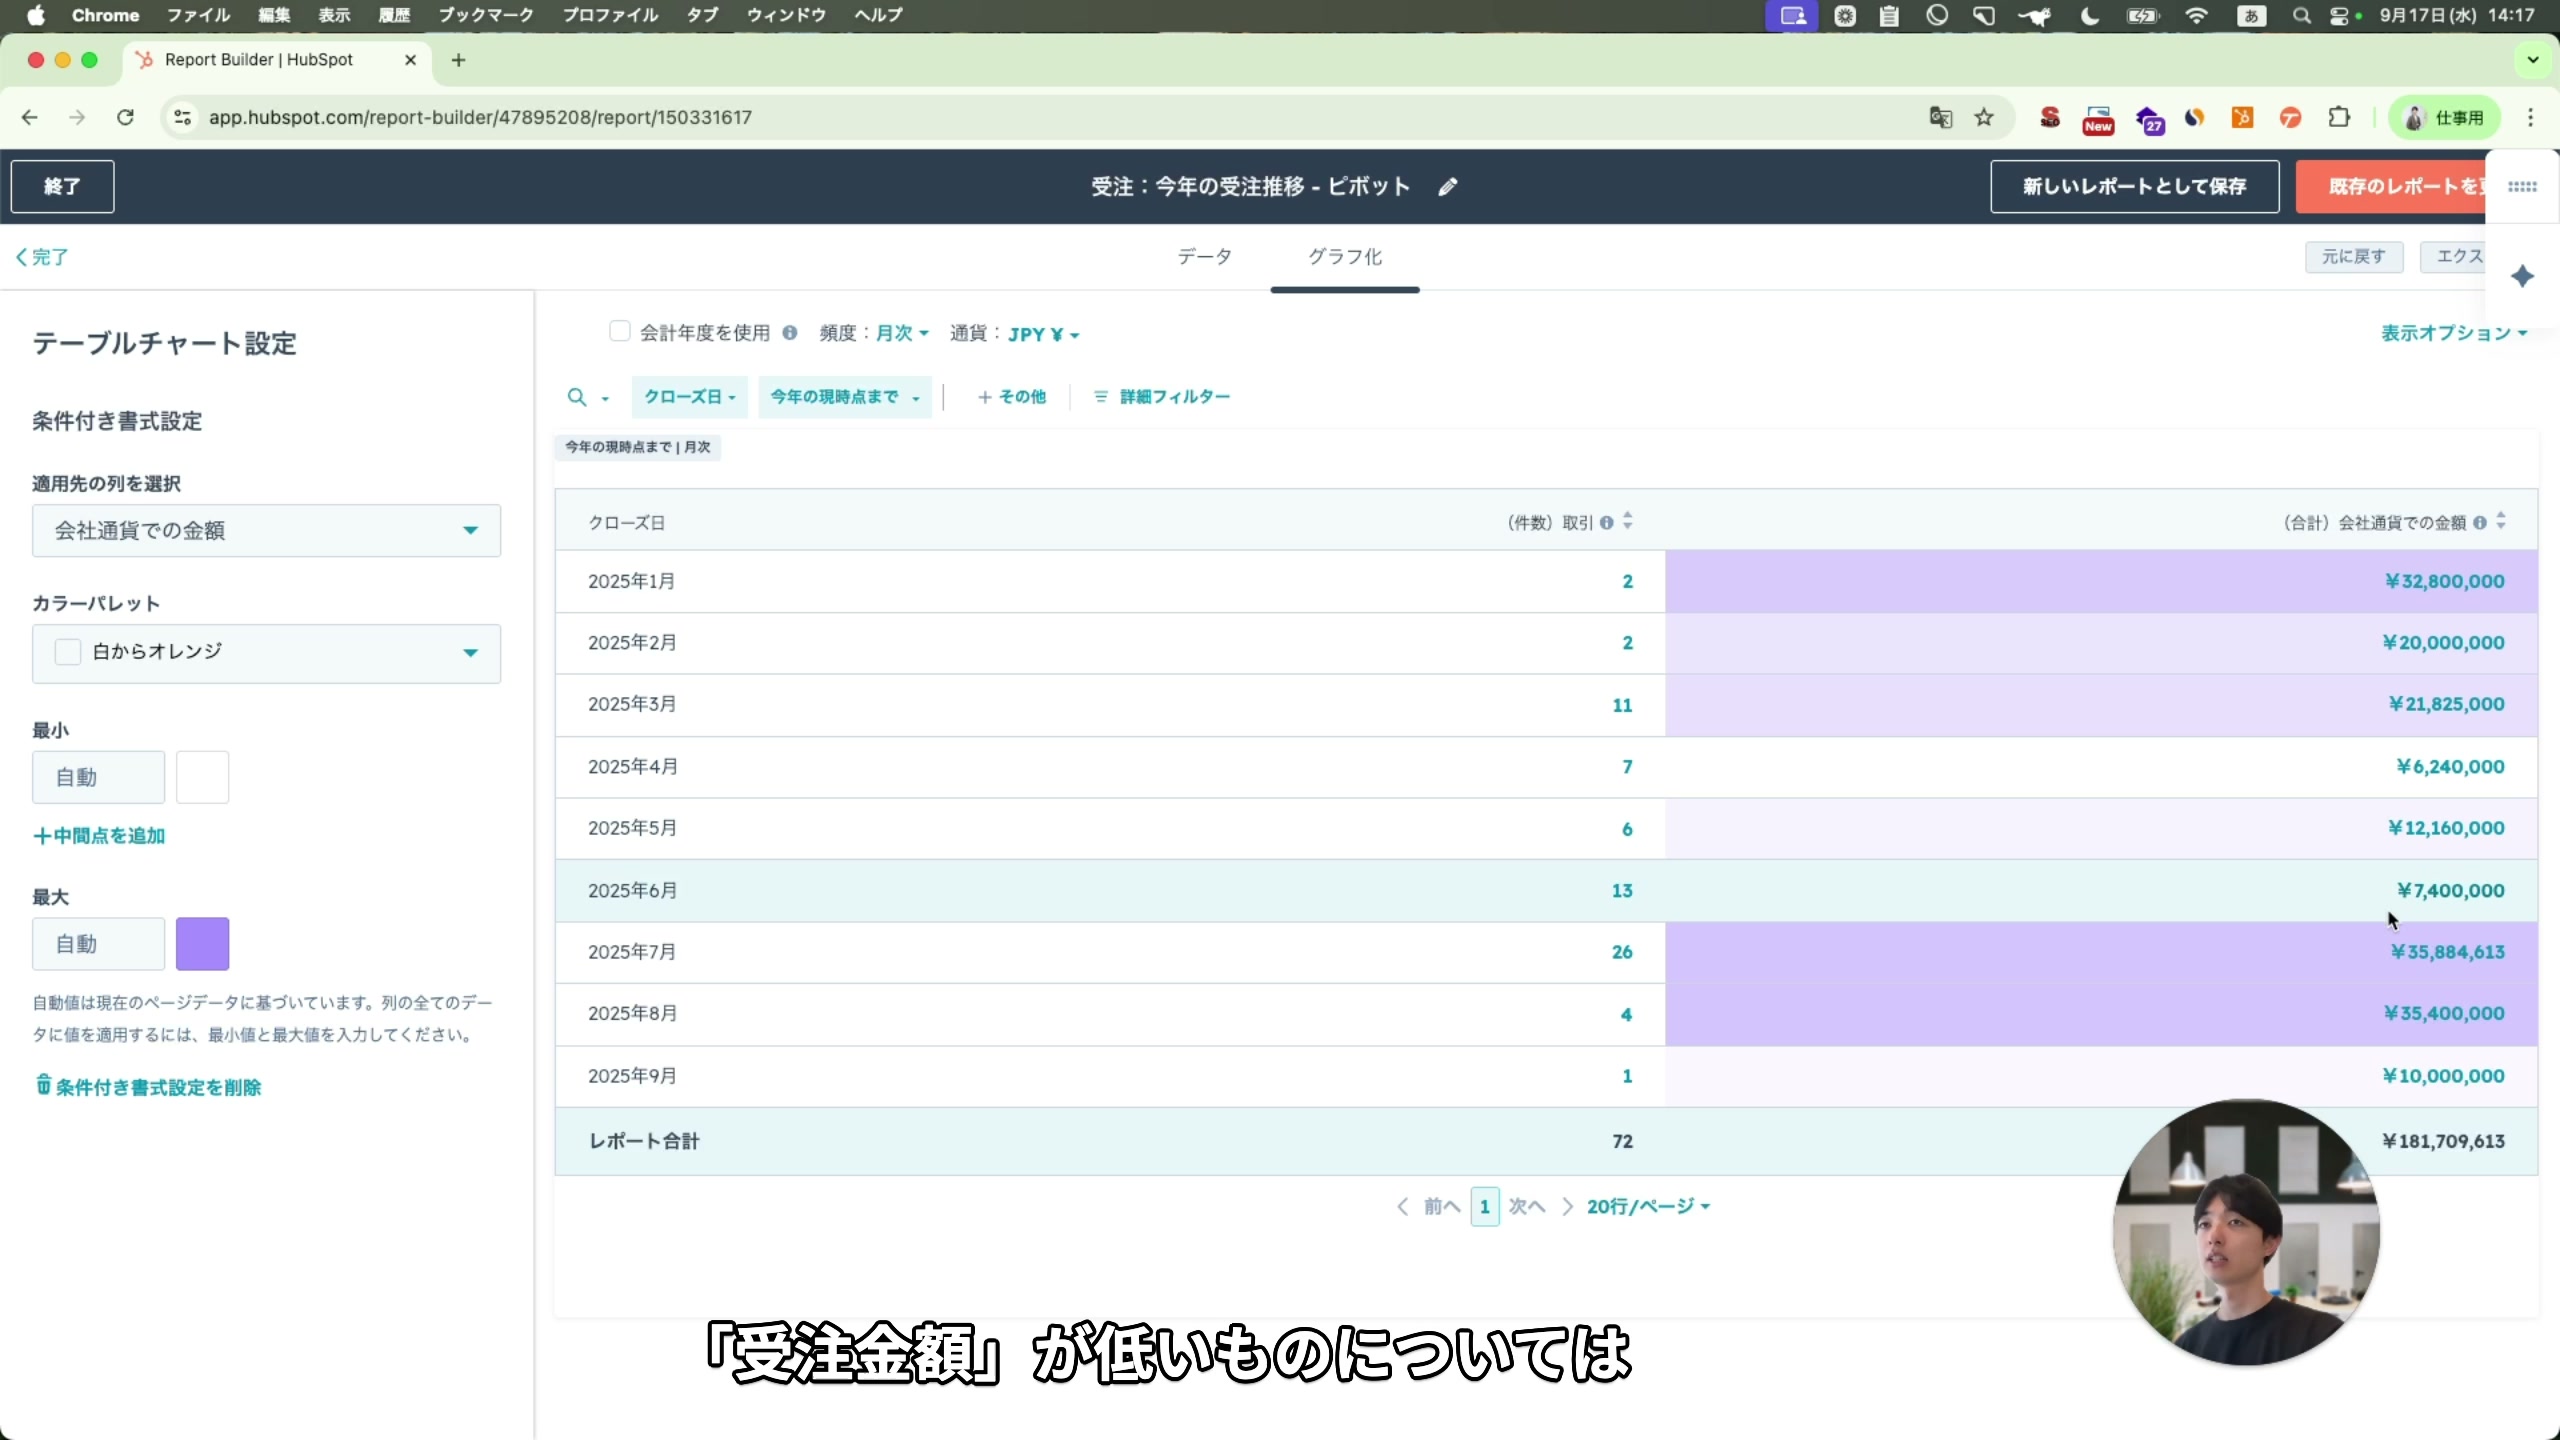This screenshot has height=1440, width=2560.
Task: Click the page number input field
Action: (x=1484, y=1206)
